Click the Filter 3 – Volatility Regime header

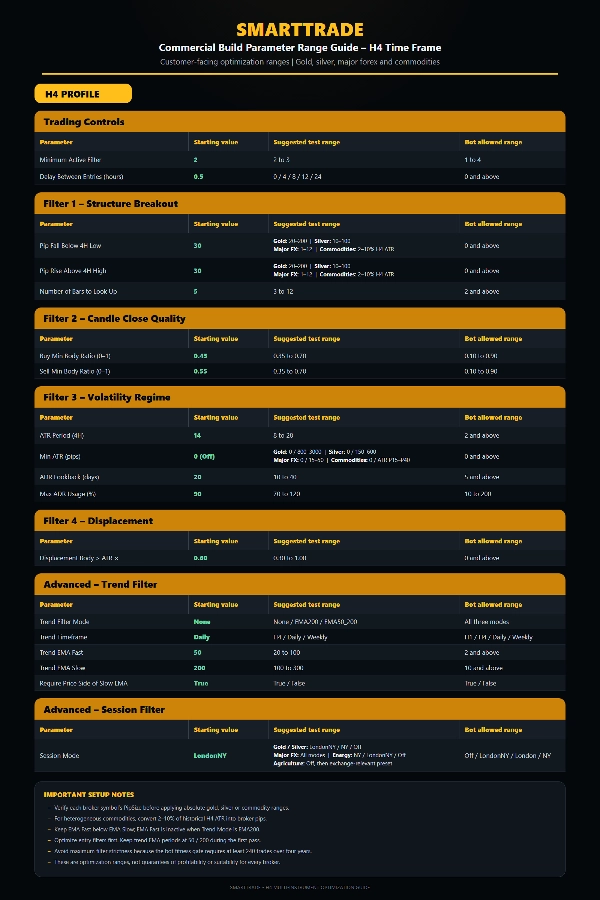tap(300, 397)
